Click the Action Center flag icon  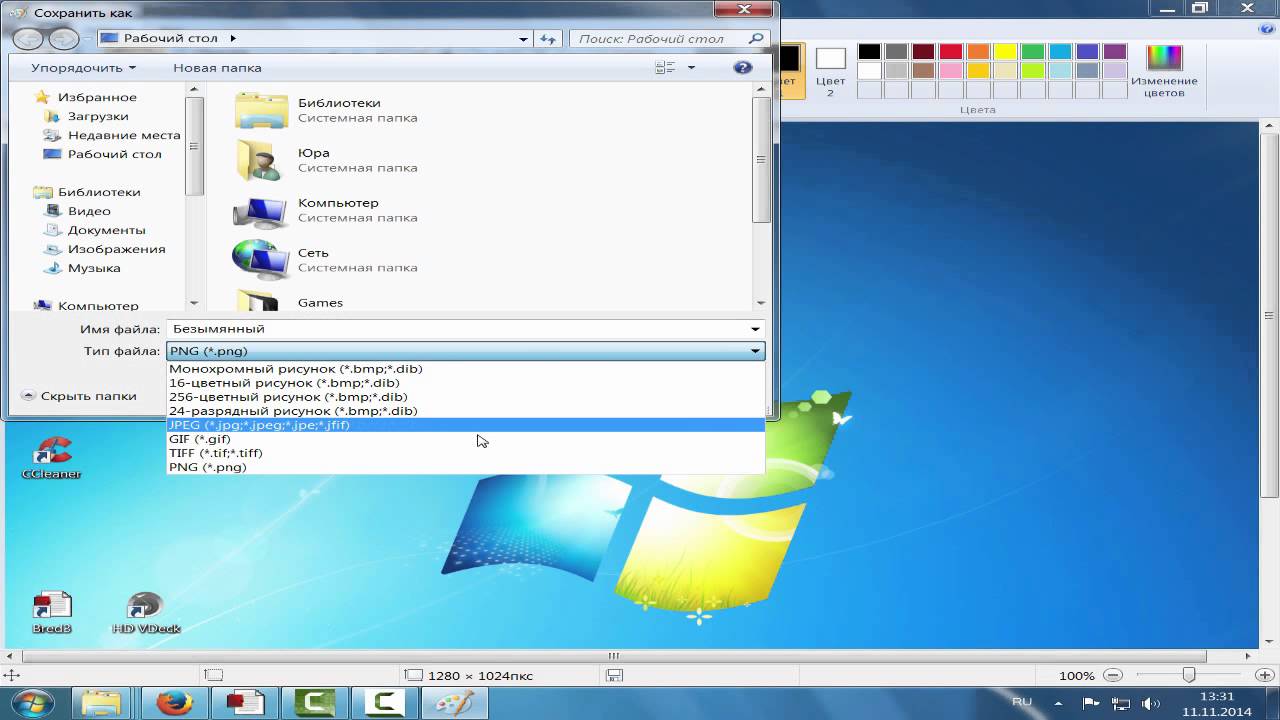pyautogui.click(x=1091, y=703)
